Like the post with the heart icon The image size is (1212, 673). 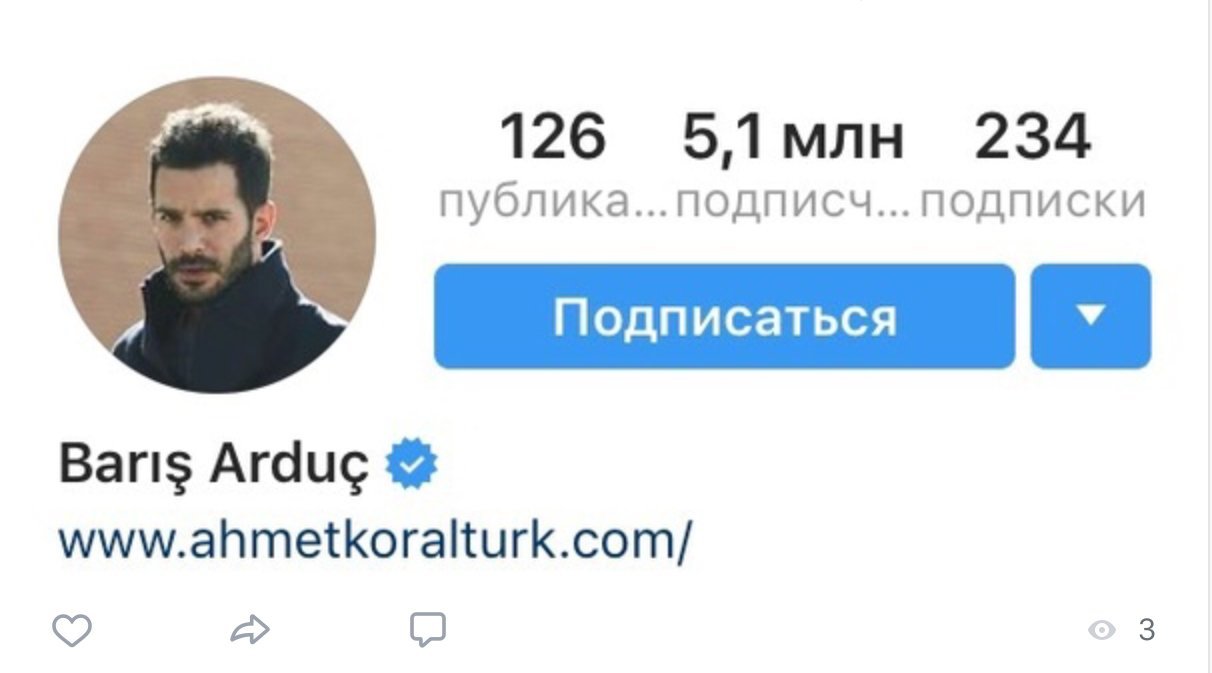click(x=71, y=630)
